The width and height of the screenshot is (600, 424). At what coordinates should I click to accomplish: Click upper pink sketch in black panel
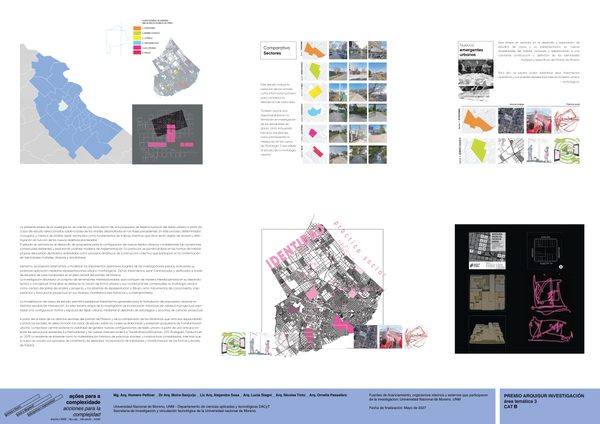(x=550, y=293)
